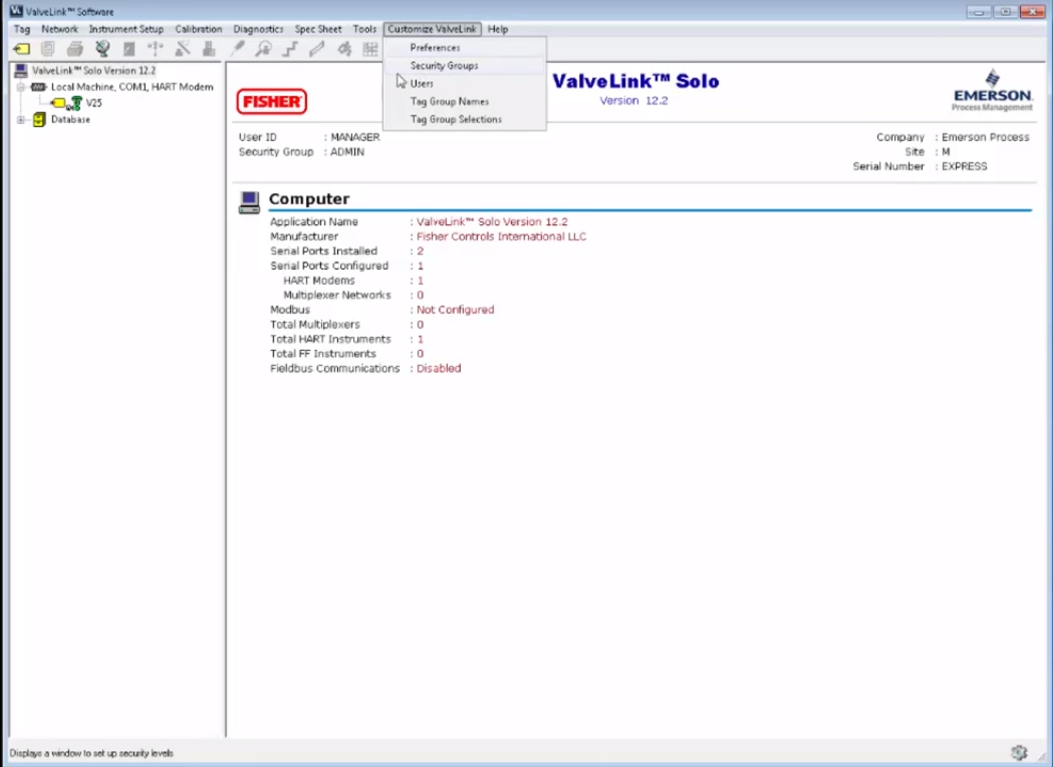Click the gear icon in the status bar
The image size is (1053, 767).
(x=1019, y=751)
